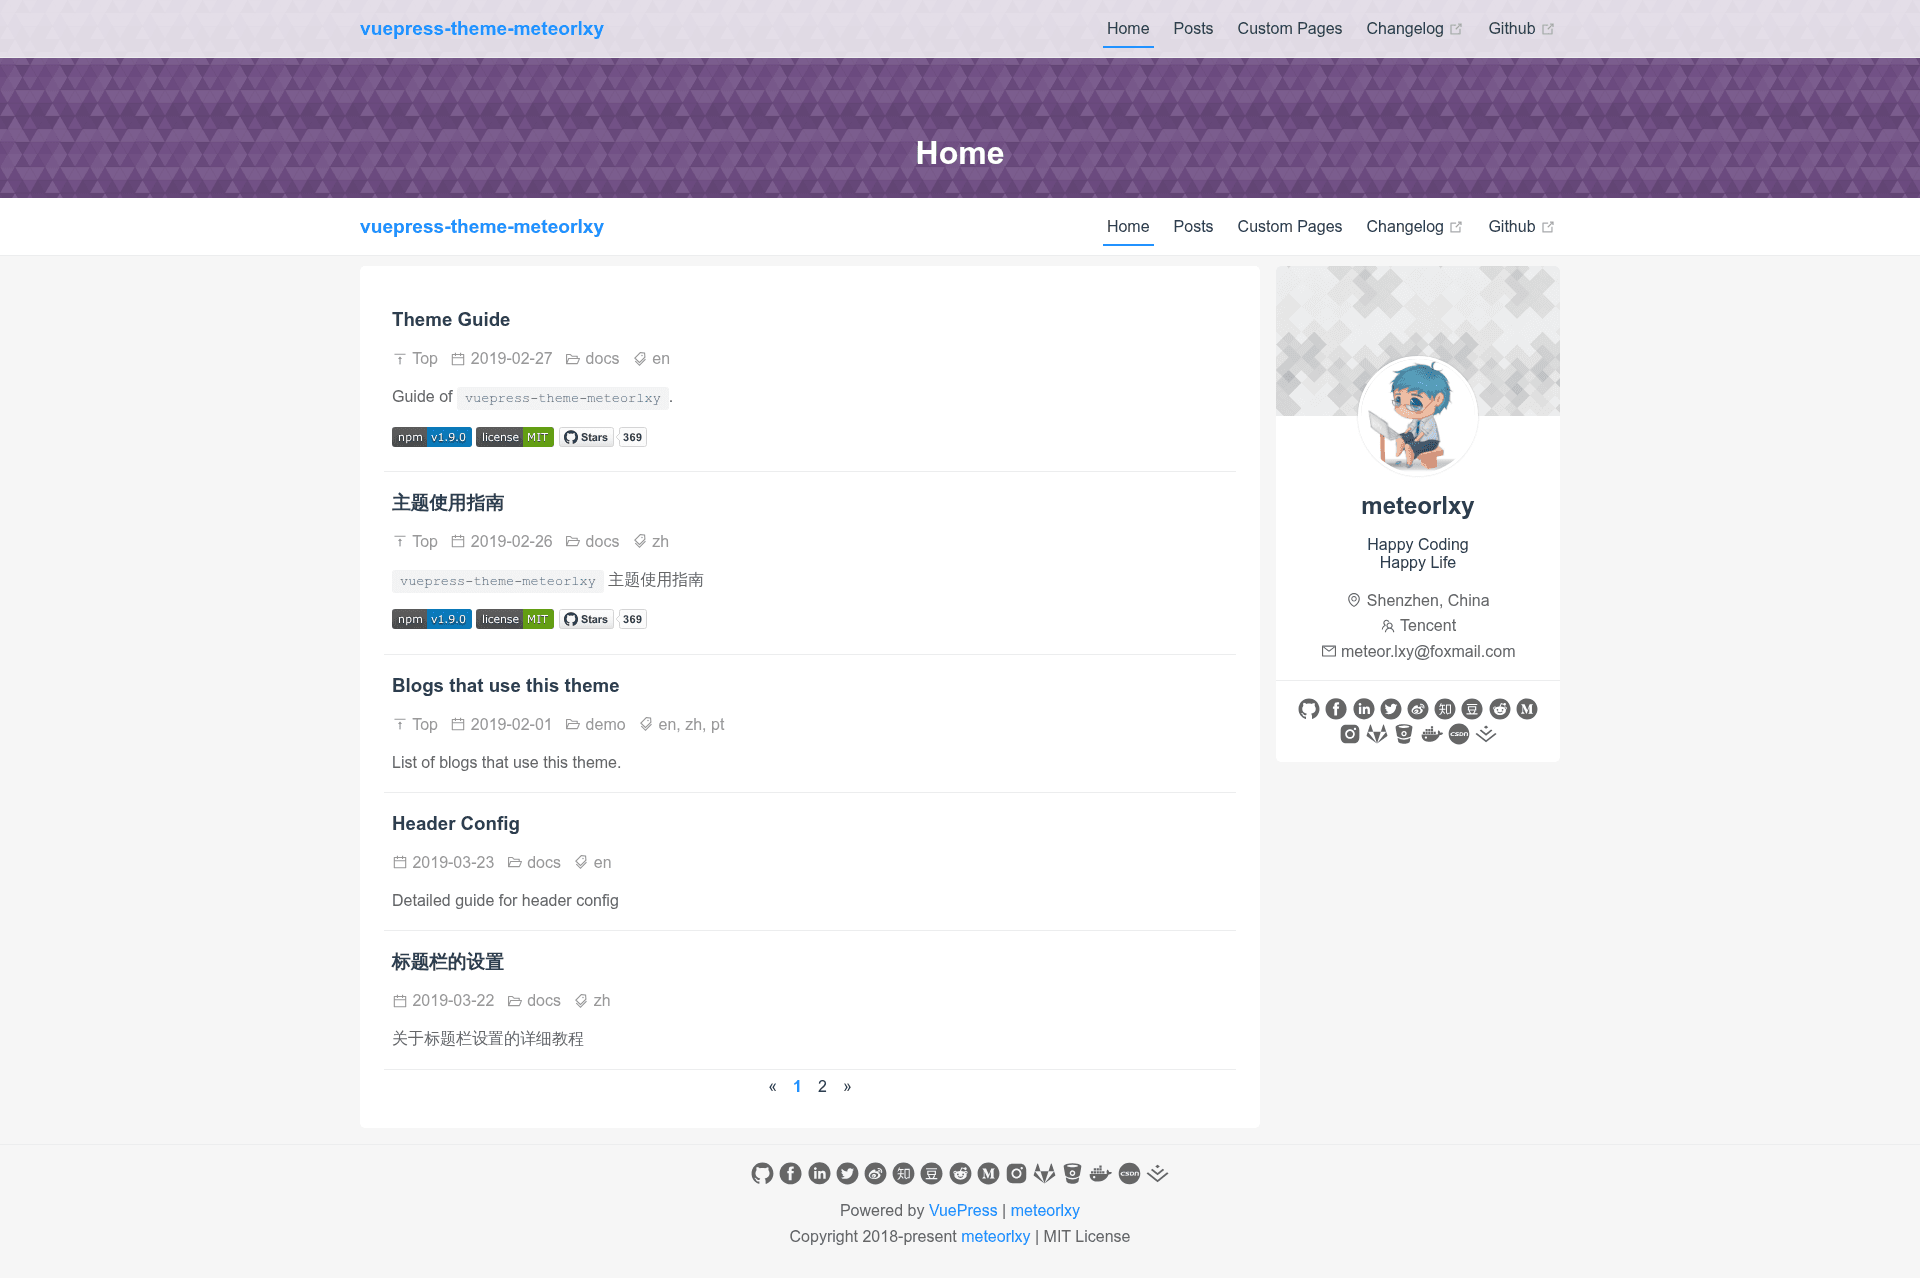Open the VuePress link in the footer
Screen dimensions: 1920x1278
[x=963, y=1211]
